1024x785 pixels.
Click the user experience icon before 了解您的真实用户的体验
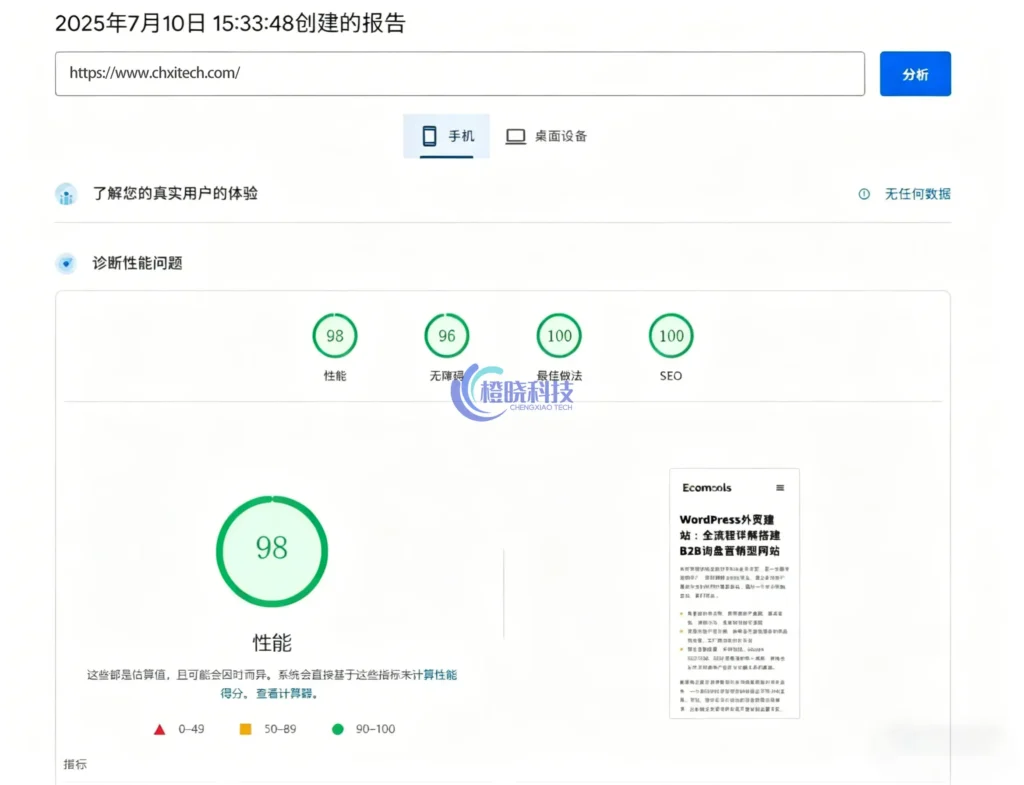[66, 194]
